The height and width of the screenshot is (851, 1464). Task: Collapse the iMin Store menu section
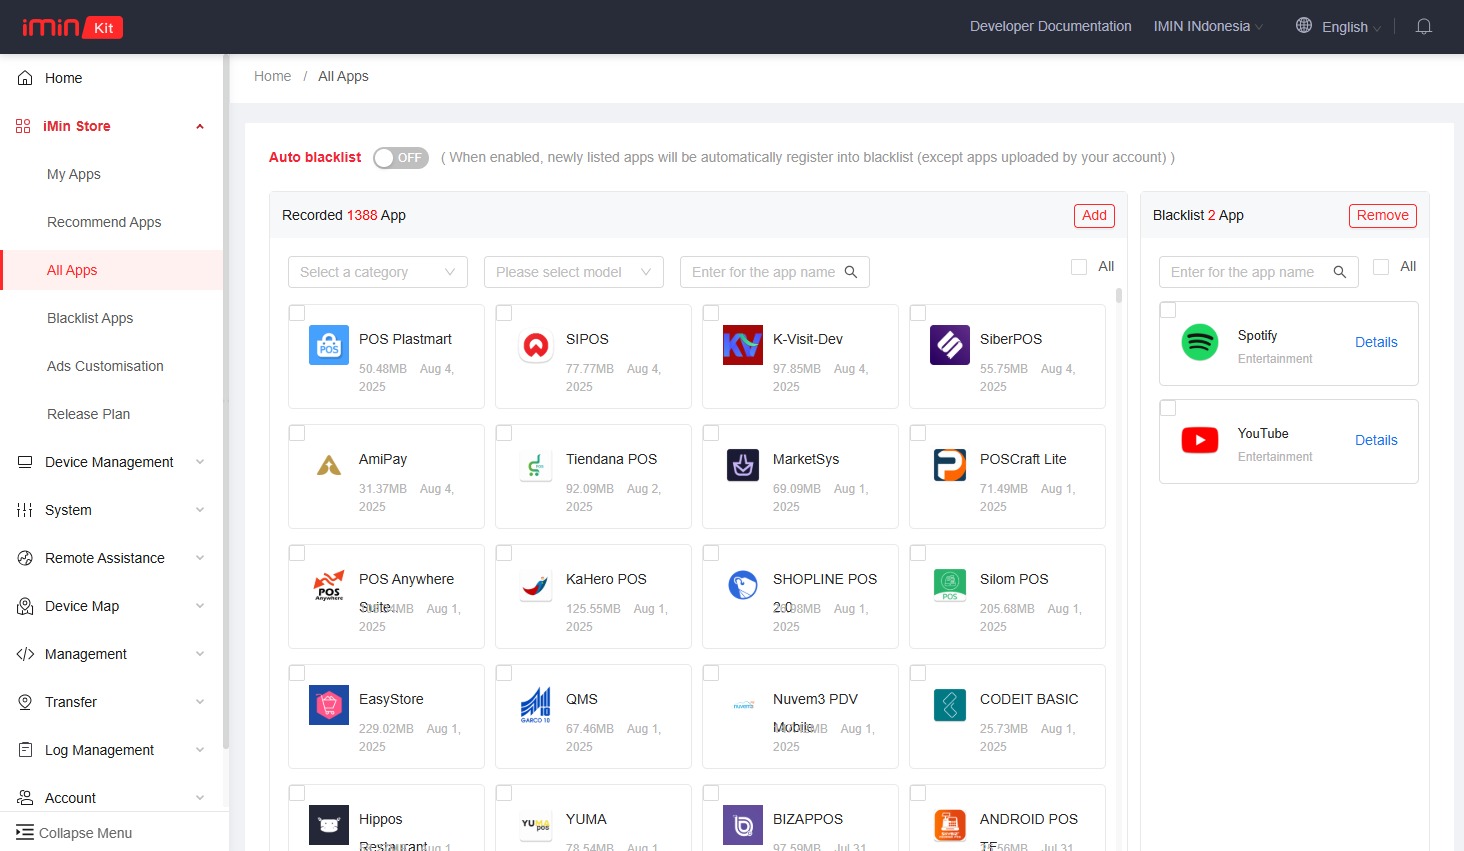tap(199, 126)
